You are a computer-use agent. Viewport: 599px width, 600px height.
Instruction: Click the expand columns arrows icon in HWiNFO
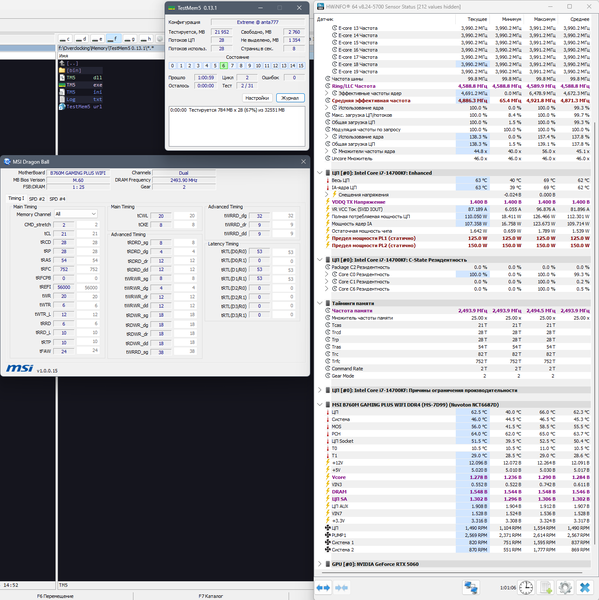323,587
